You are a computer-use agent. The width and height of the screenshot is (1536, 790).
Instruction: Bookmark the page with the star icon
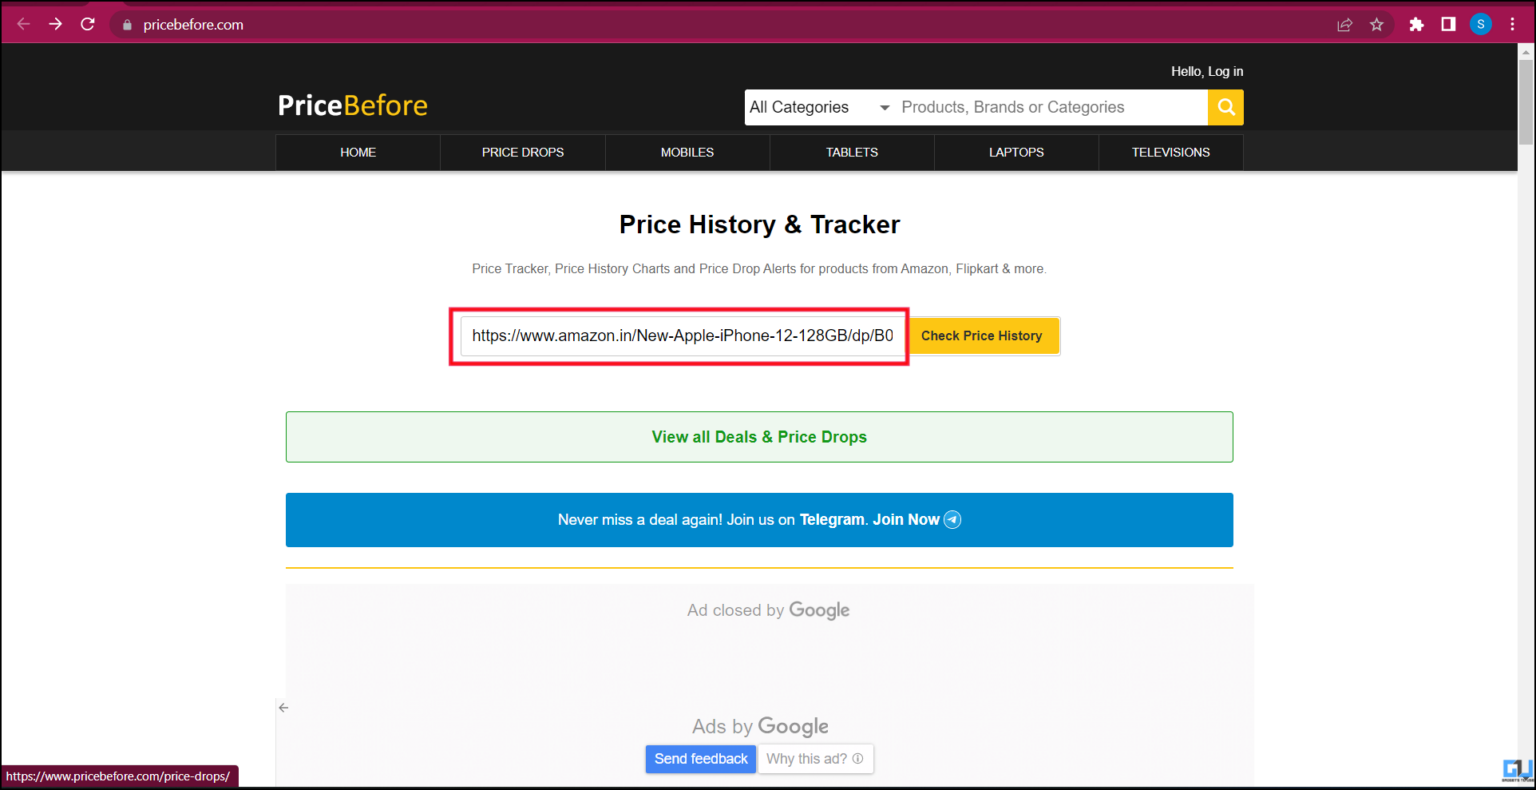coord(1379,24)
